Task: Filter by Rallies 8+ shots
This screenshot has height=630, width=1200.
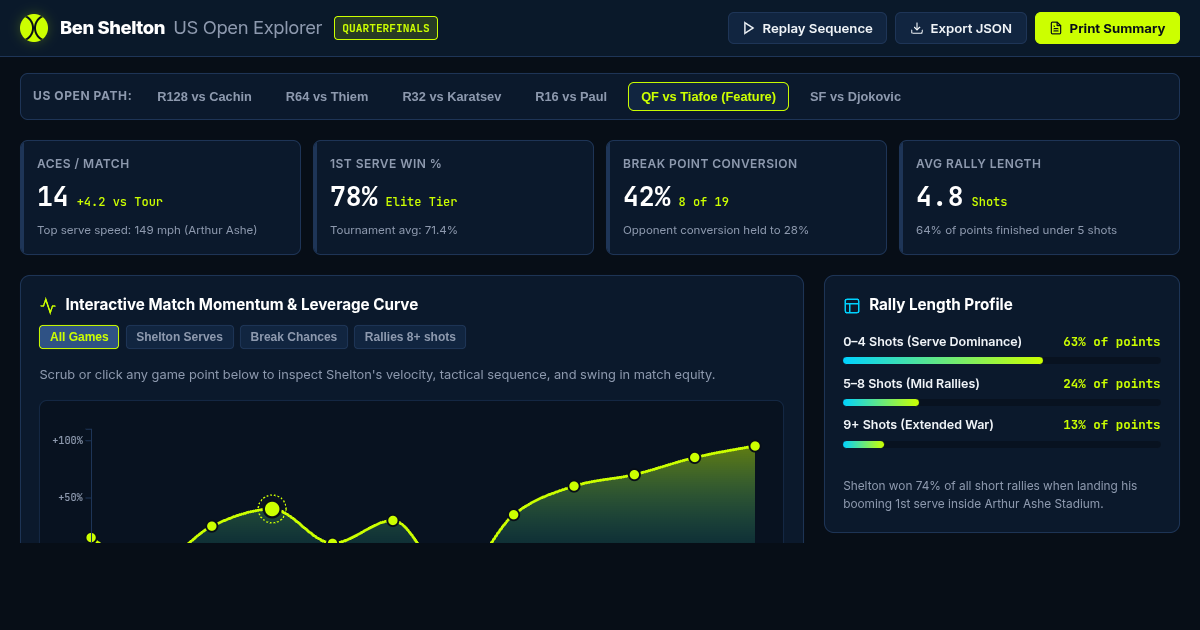Action: pos(410,337)
